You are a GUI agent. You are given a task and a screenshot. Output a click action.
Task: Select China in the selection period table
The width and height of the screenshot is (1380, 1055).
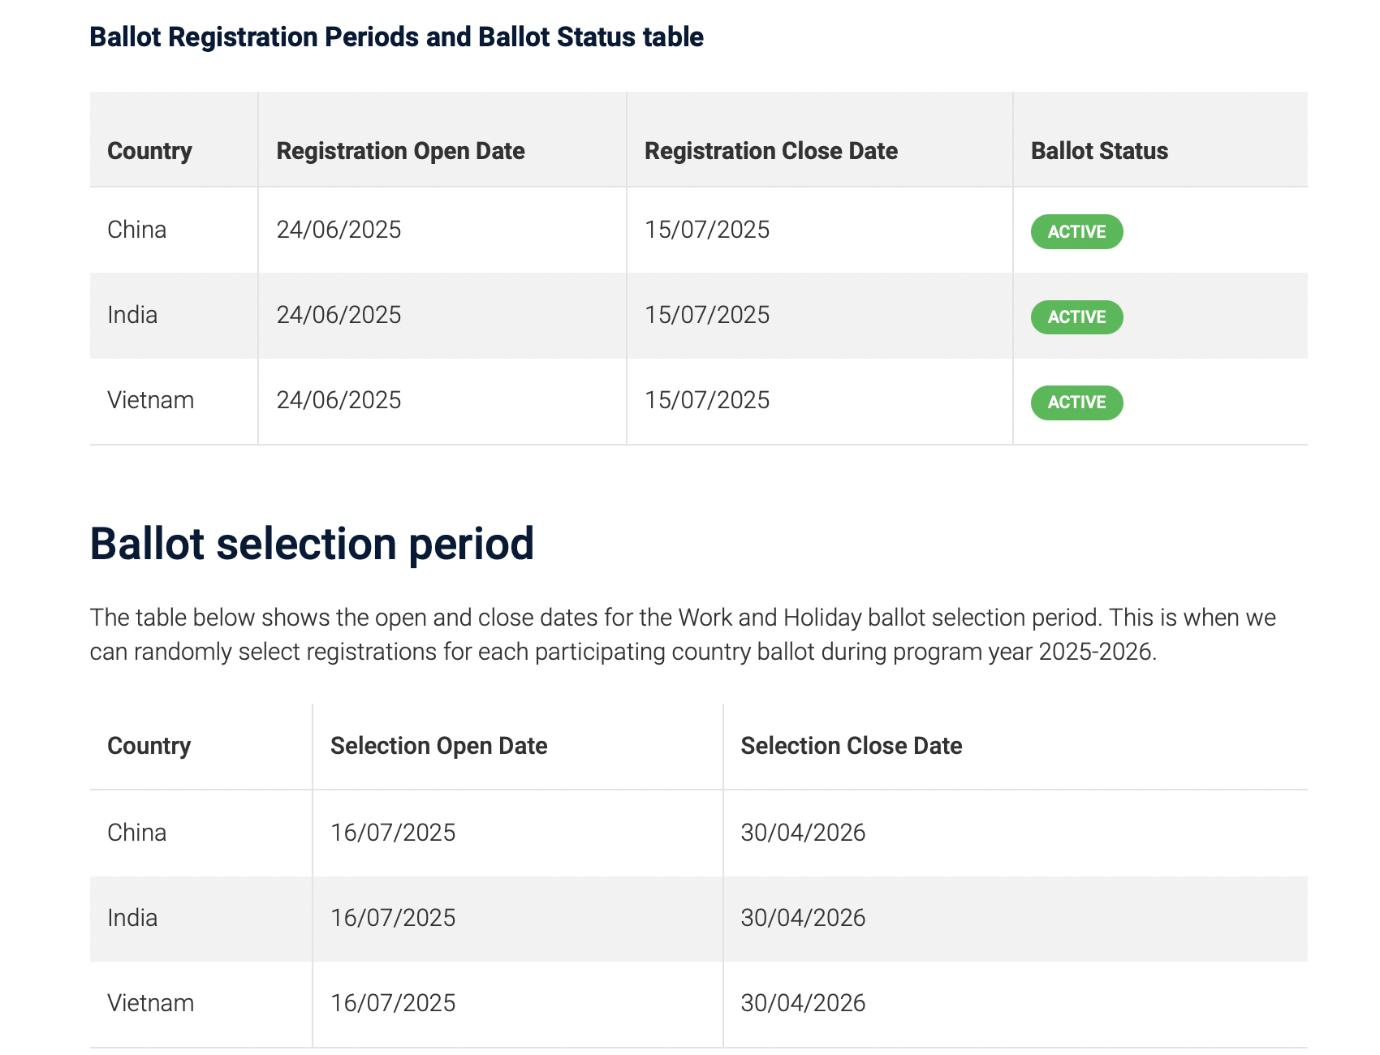[x=137, y=833]
